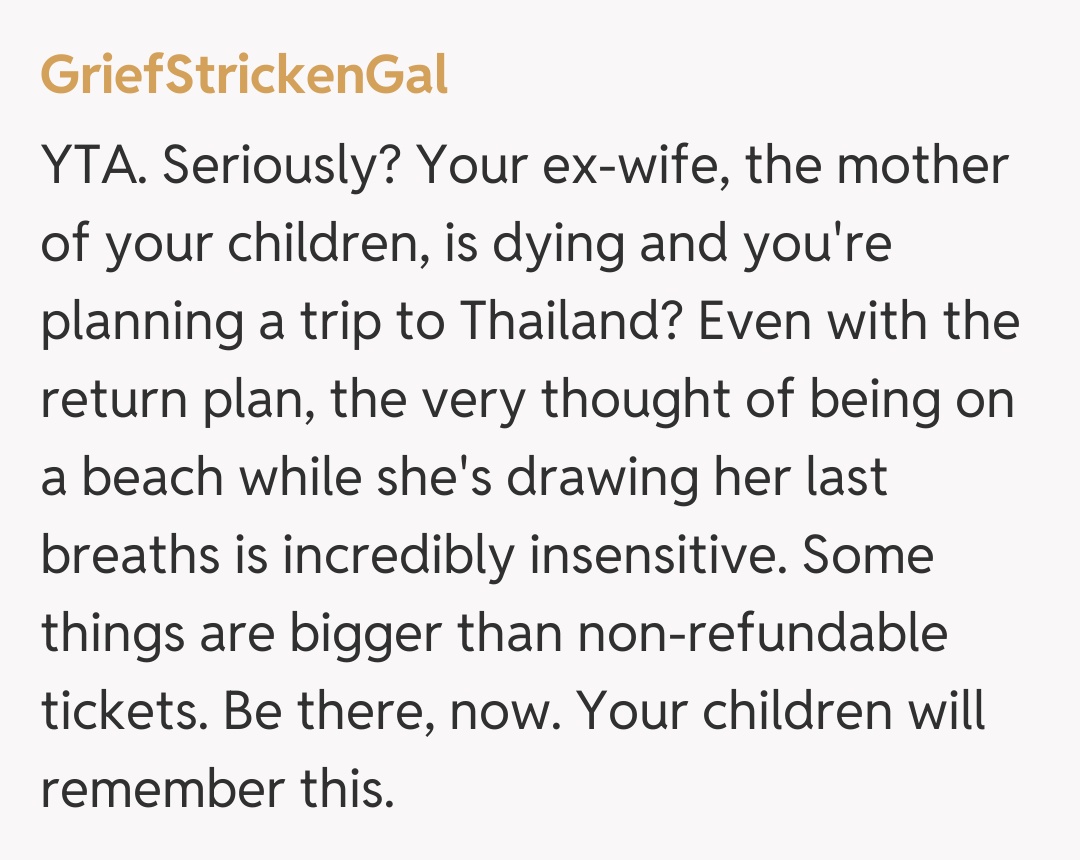Click the word "mother" in the first line
This screenshot has width=1080, height=860.
tap(922, 167)
